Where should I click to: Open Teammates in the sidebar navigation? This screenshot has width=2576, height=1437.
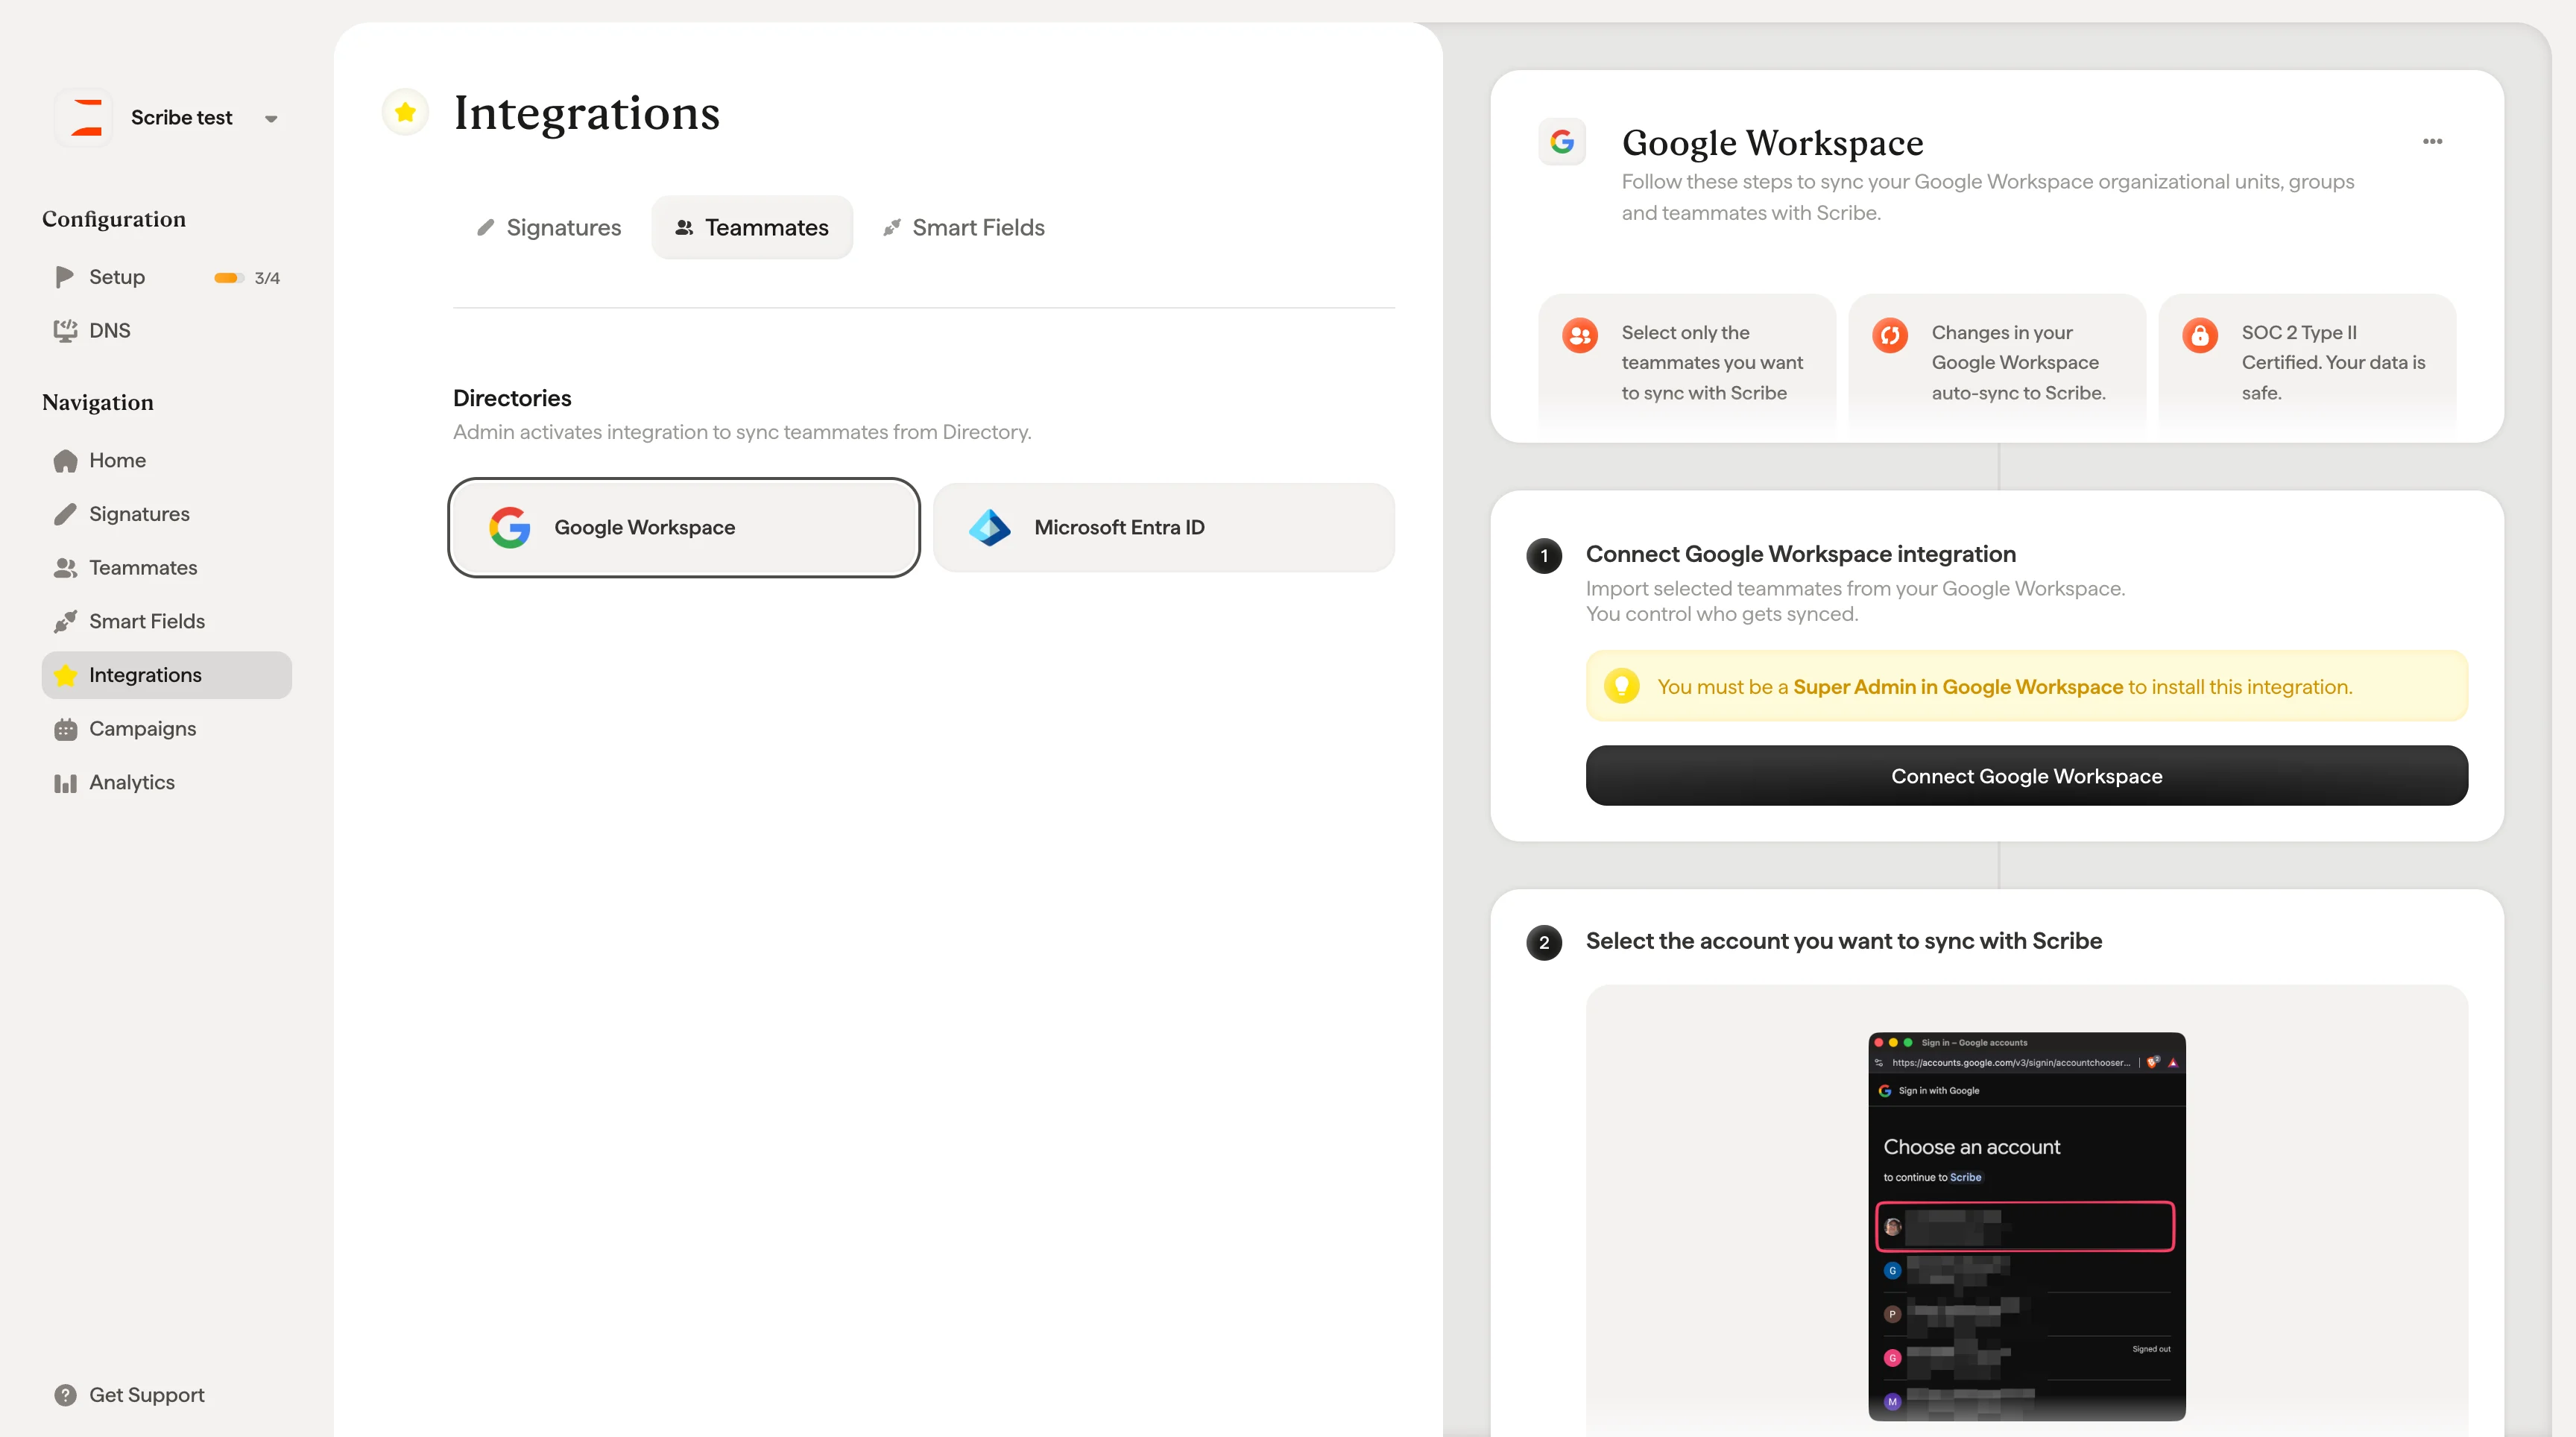coord(166,568)
